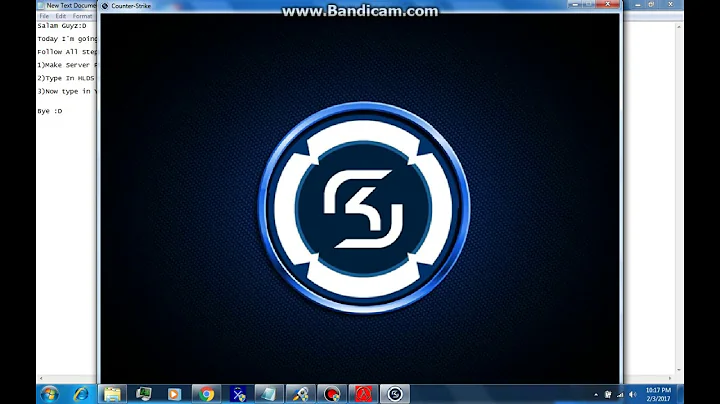
Task: Switch to the Notepad taskbar icon
Action: (x=269, y=394)
